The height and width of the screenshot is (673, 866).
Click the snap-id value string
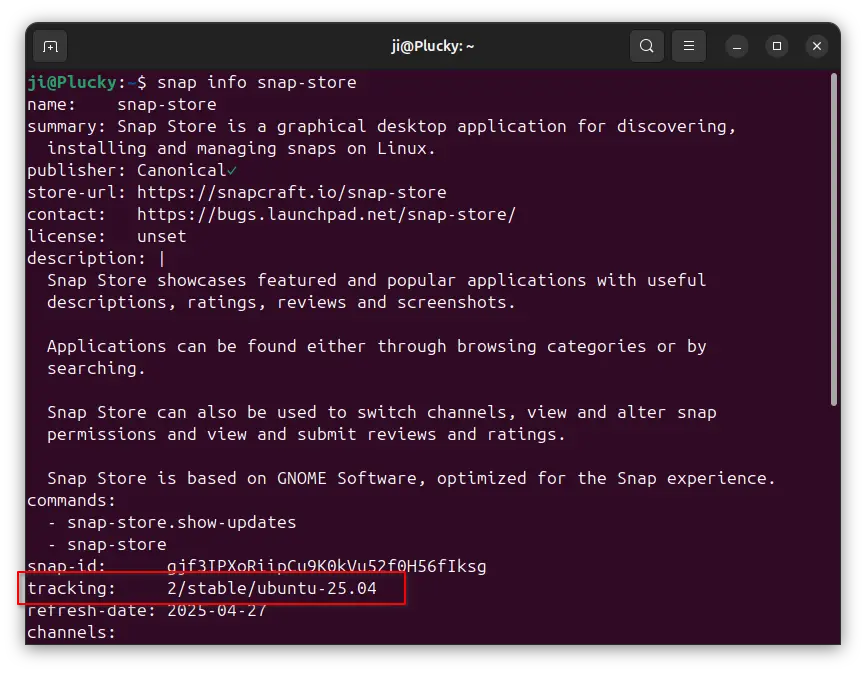coord(326,566)
